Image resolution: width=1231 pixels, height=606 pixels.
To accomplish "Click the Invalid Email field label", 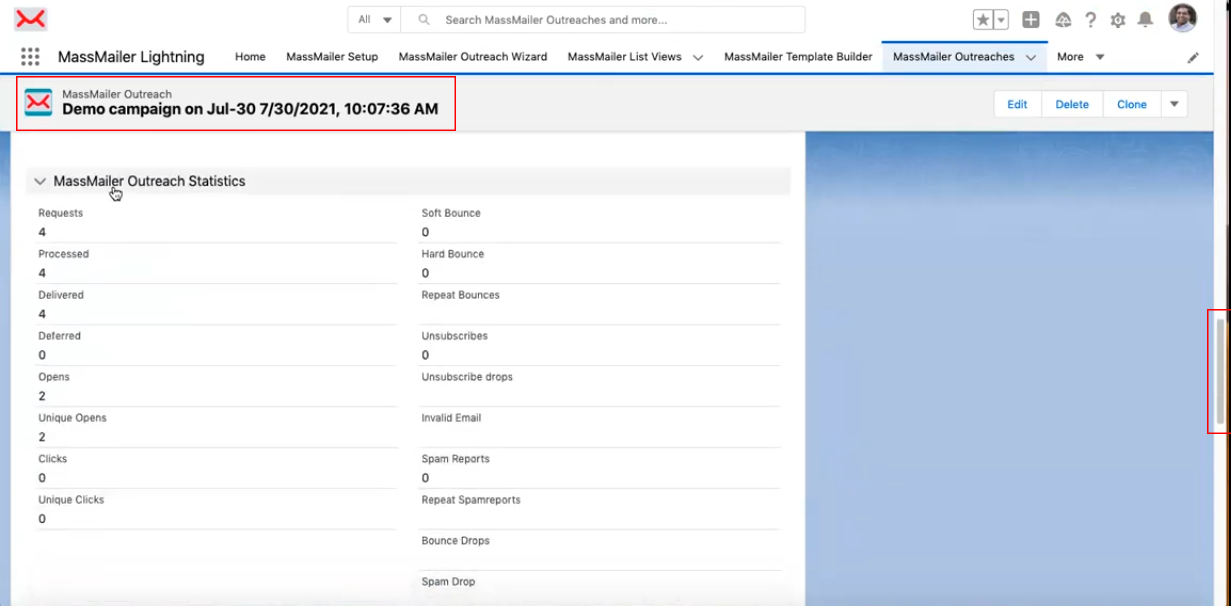I will pos(452,418).
